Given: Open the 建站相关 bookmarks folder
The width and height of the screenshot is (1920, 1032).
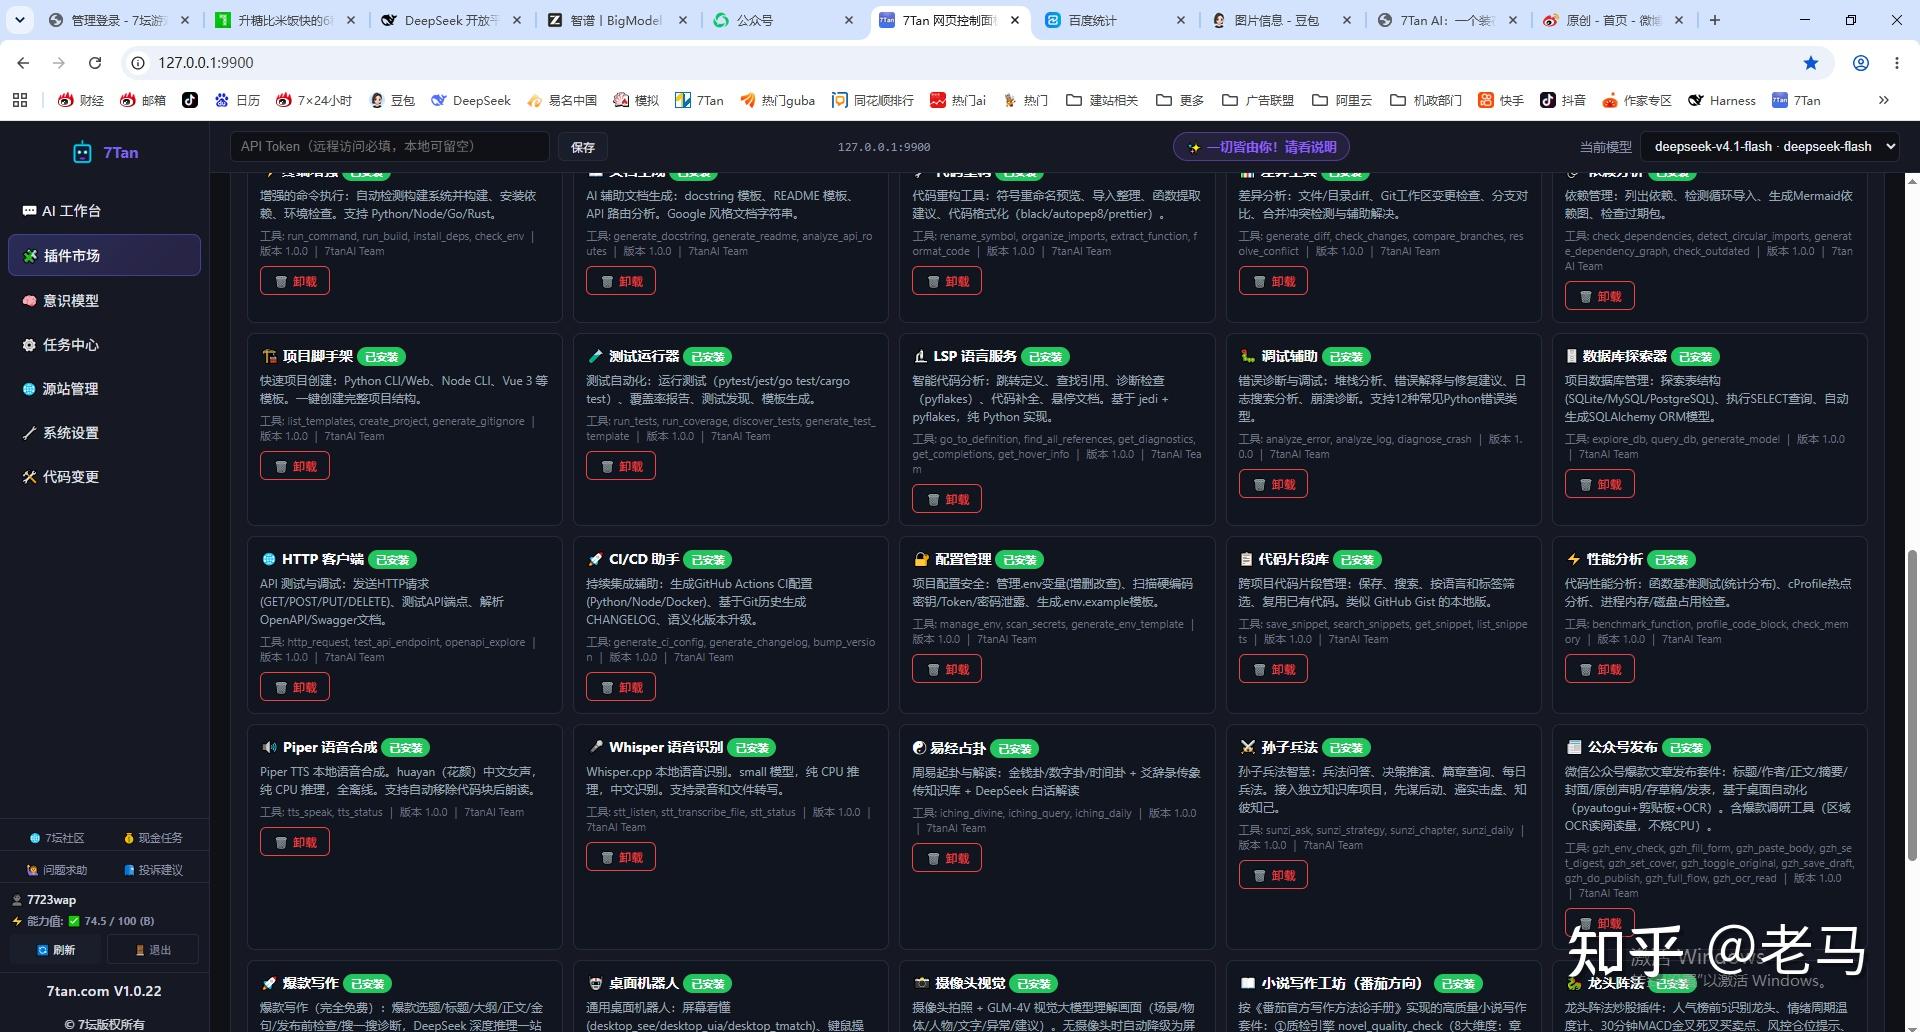Looking at the screenshot, I should (x=1102, y=100).
